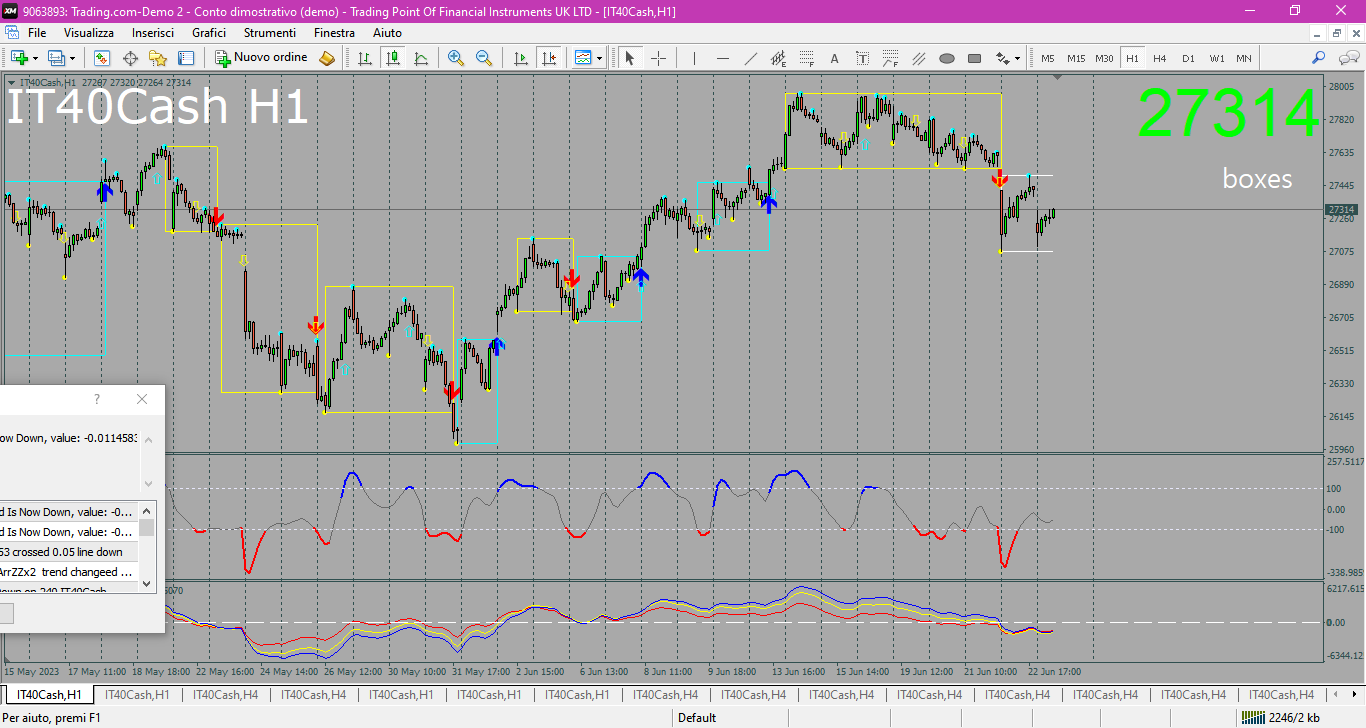The height and width of the screenshot is (728, 1366).
Task: Expand the Indicators dropdown arrow
Action: (x=599, y=58)
